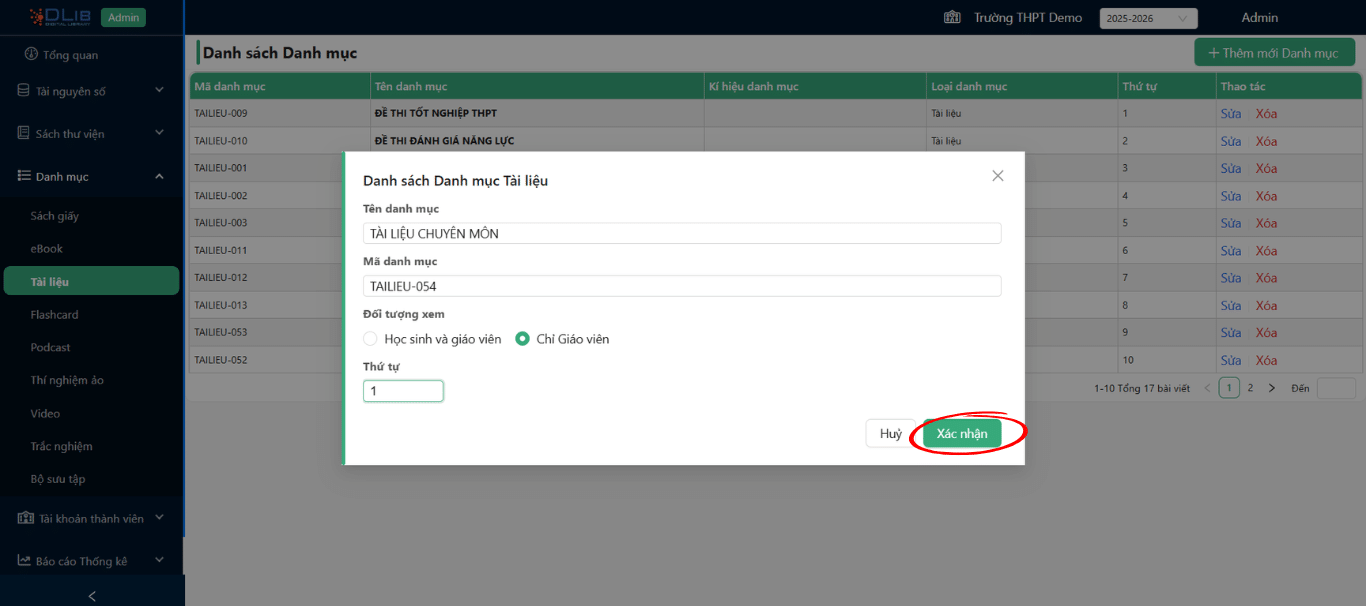The height and width of the screenshot is (606, 1366).
Task: Click the Thứ tự number field
Action: tap(403, 391)
